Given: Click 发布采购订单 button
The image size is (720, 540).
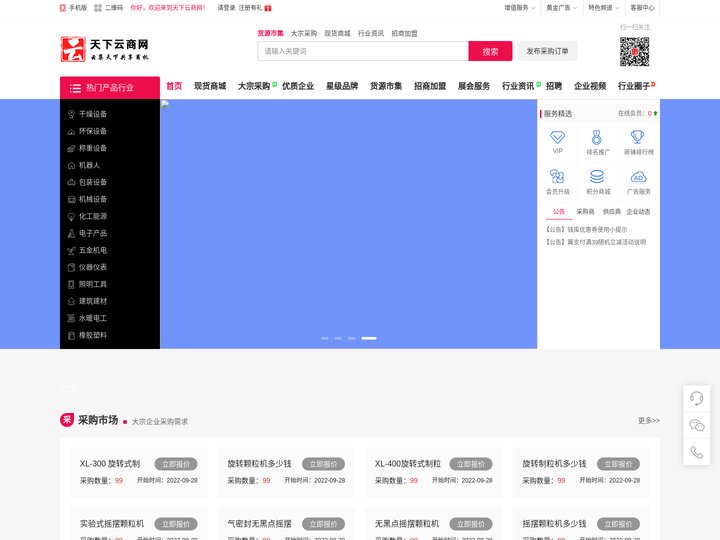Looking at the screenshot, I should [547, 51].
